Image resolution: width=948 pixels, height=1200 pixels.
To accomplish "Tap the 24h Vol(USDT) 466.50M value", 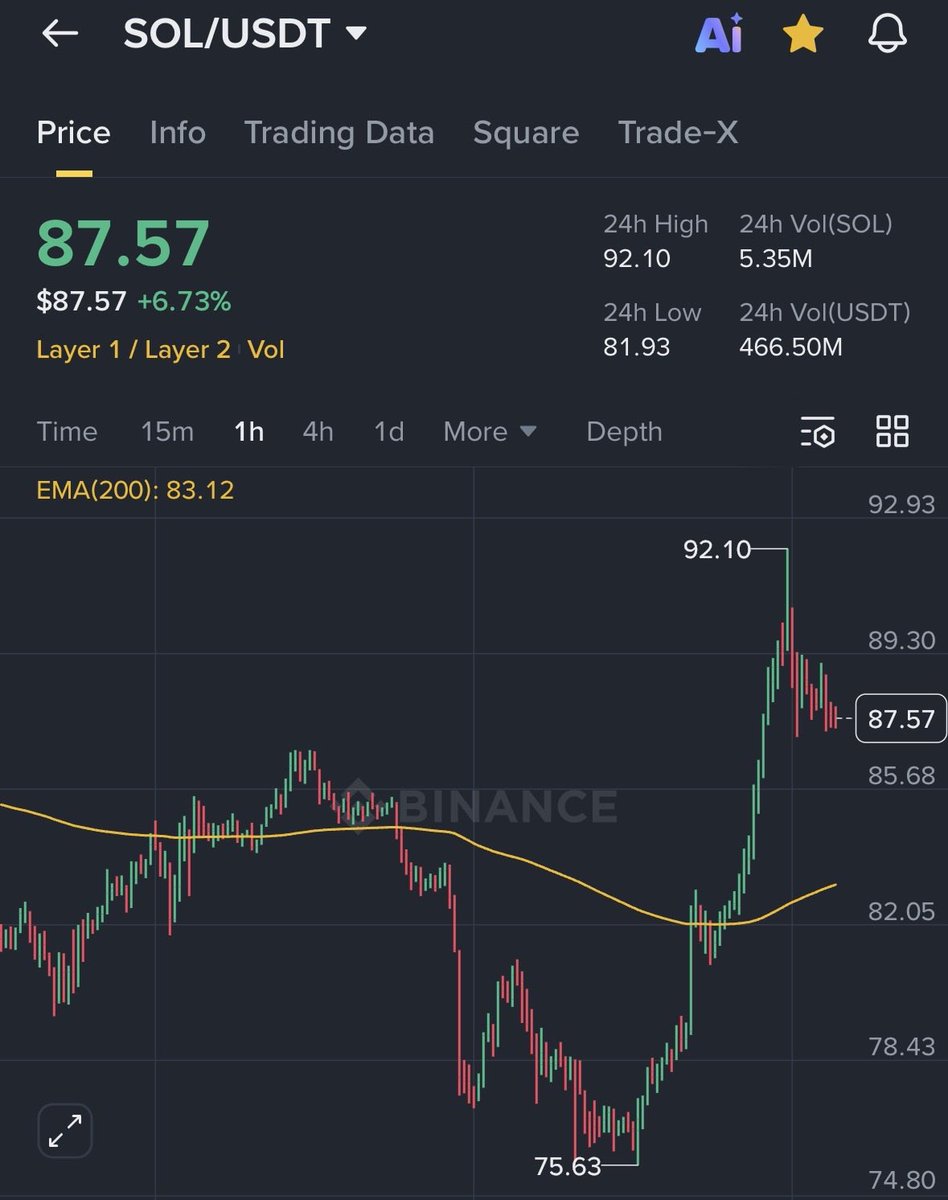I will pos(791,347).
